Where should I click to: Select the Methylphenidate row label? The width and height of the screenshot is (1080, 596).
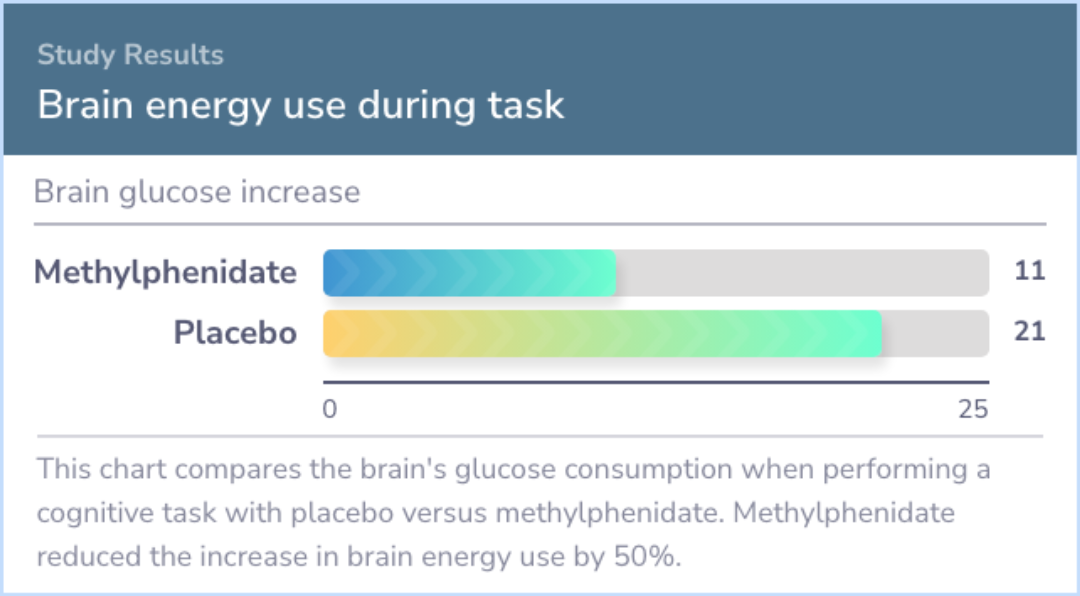pos(165,272)
